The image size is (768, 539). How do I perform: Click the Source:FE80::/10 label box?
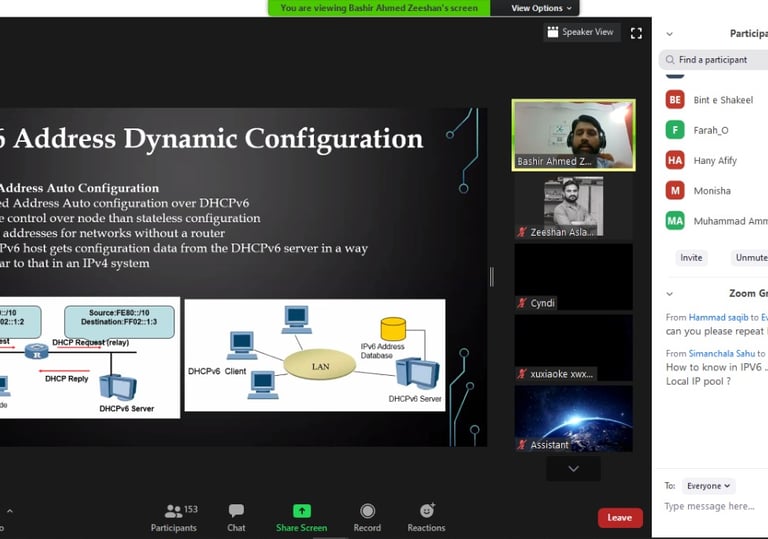119,321
